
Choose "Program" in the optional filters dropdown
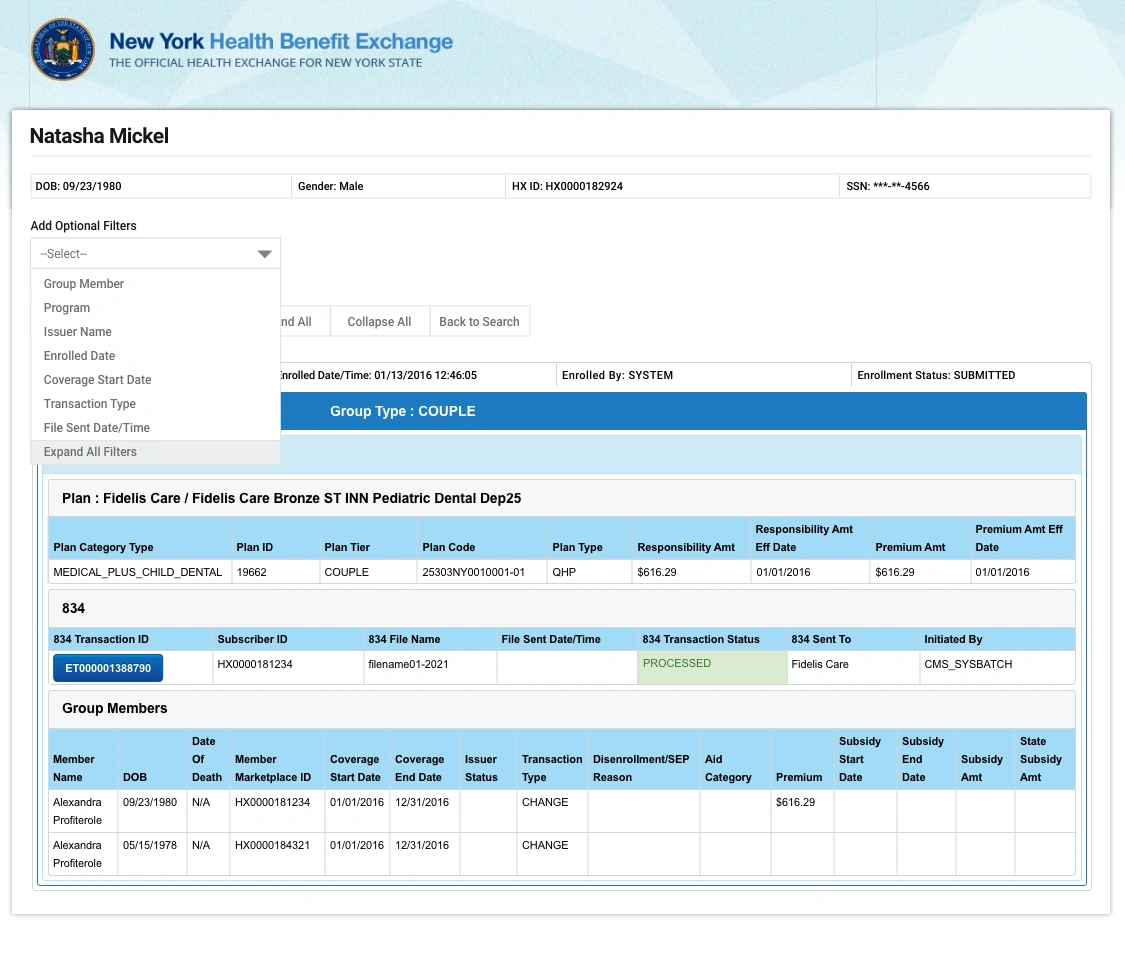66,308
